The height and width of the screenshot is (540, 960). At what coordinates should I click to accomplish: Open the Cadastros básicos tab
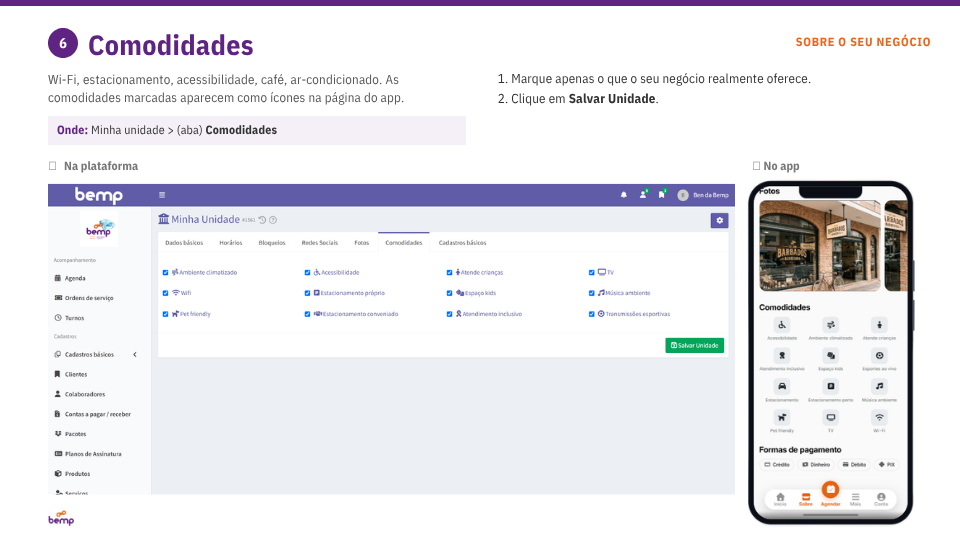tap(462, 243)
